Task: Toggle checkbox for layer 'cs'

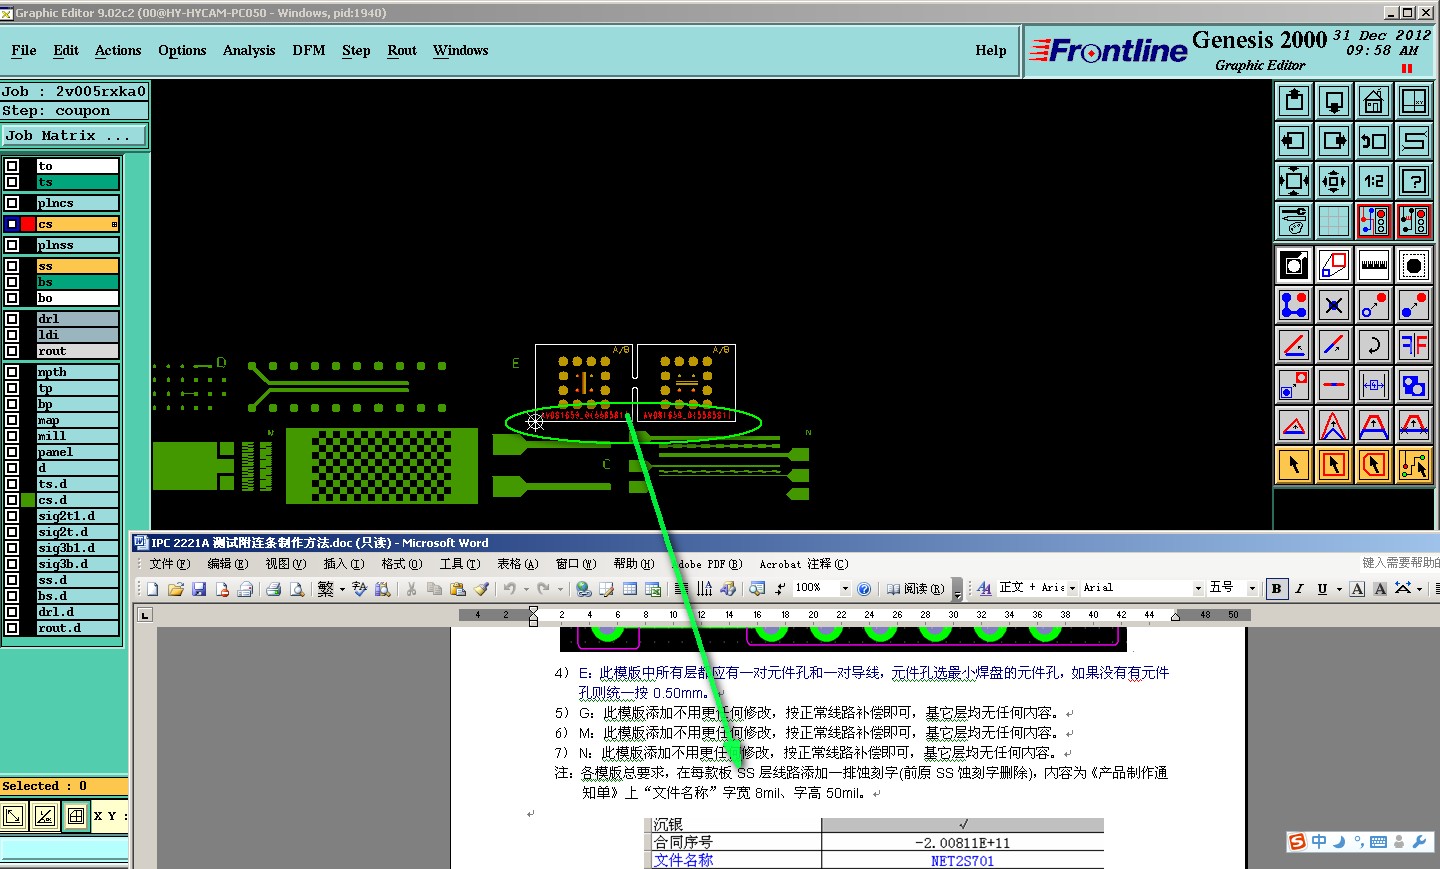Action: 12,224
